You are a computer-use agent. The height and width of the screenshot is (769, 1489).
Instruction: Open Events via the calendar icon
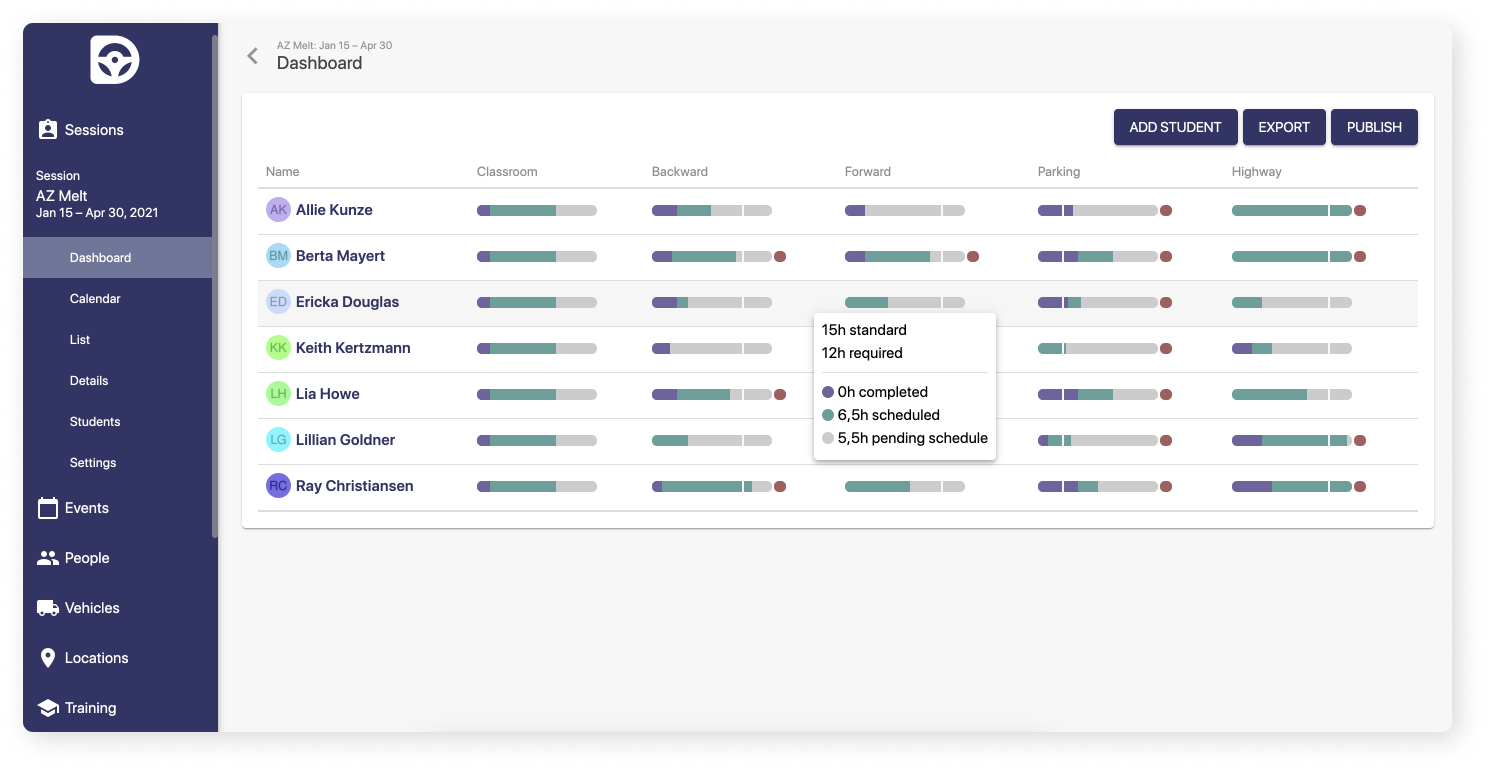point(47,508)
